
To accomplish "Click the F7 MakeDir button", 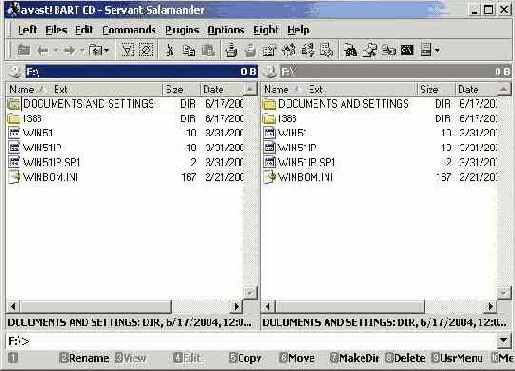I will tap(355, 358).
